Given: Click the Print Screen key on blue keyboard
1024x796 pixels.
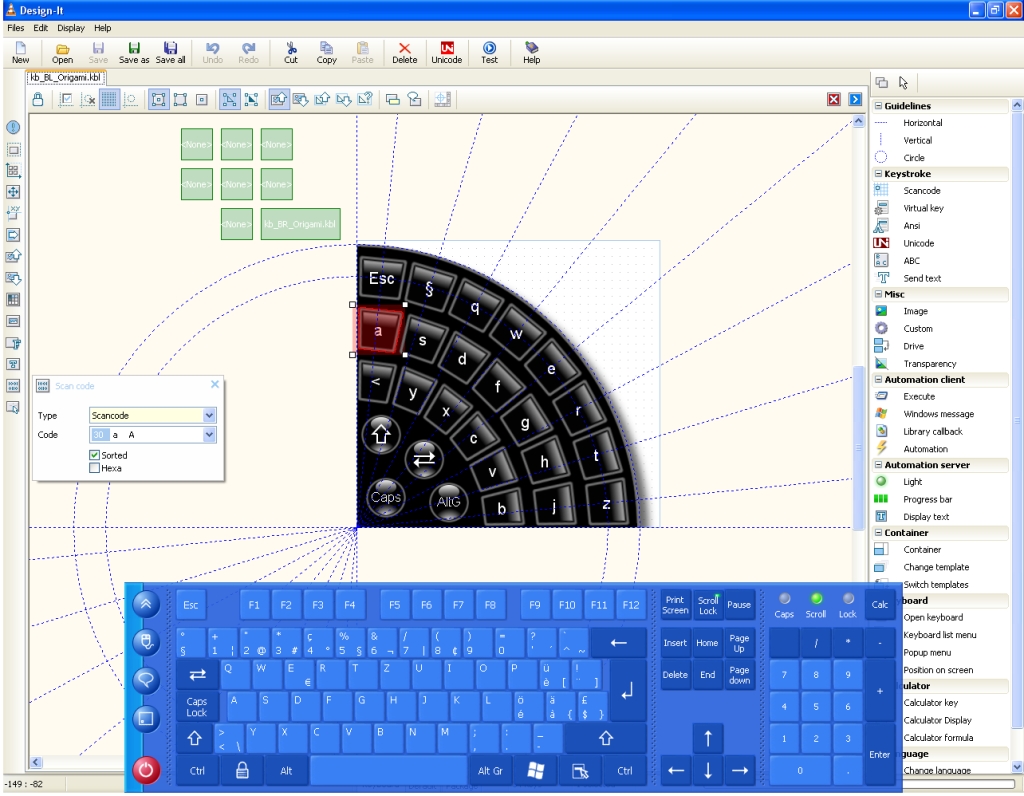Looking at the screenshot, I should click(x=675, y=605).
